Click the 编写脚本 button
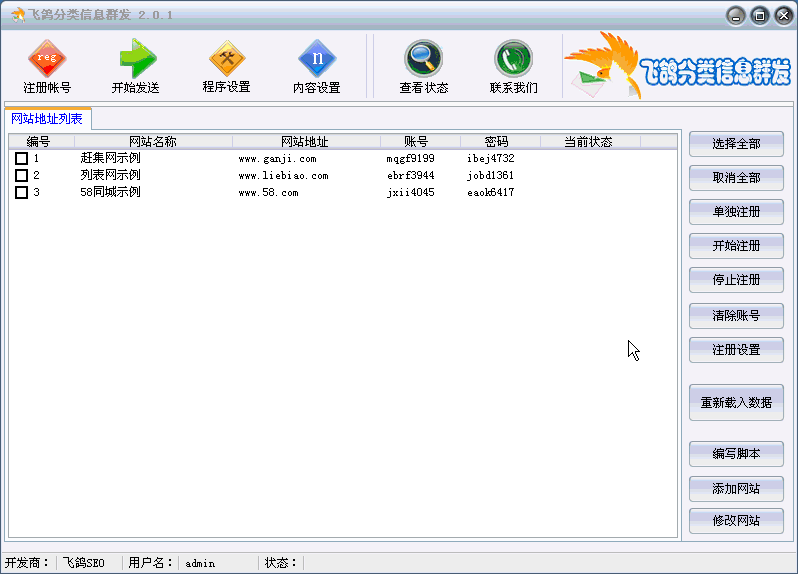 coord(736,454)
